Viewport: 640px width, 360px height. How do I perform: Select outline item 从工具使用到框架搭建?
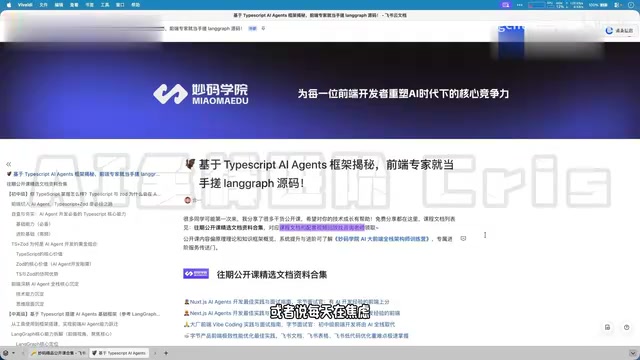click(x=64, y=324)
